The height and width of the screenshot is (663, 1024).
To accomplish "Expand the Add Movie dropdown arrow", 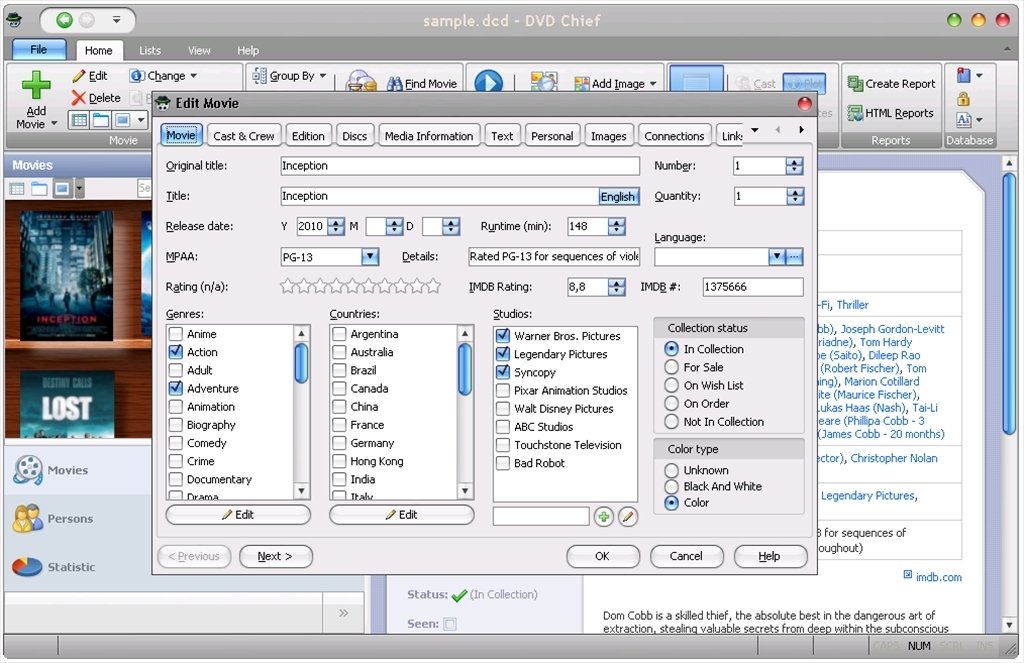I will [54, 123].
